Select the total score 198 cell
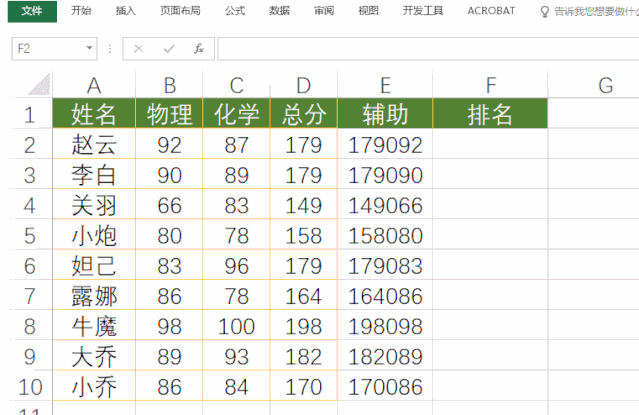 [304, 326]
